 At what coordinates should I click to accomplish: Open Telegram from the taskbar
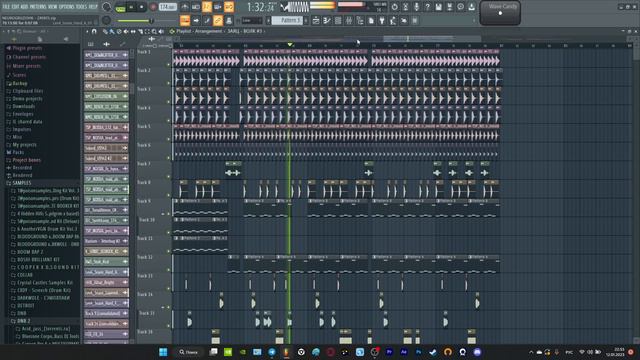(272, 352)
